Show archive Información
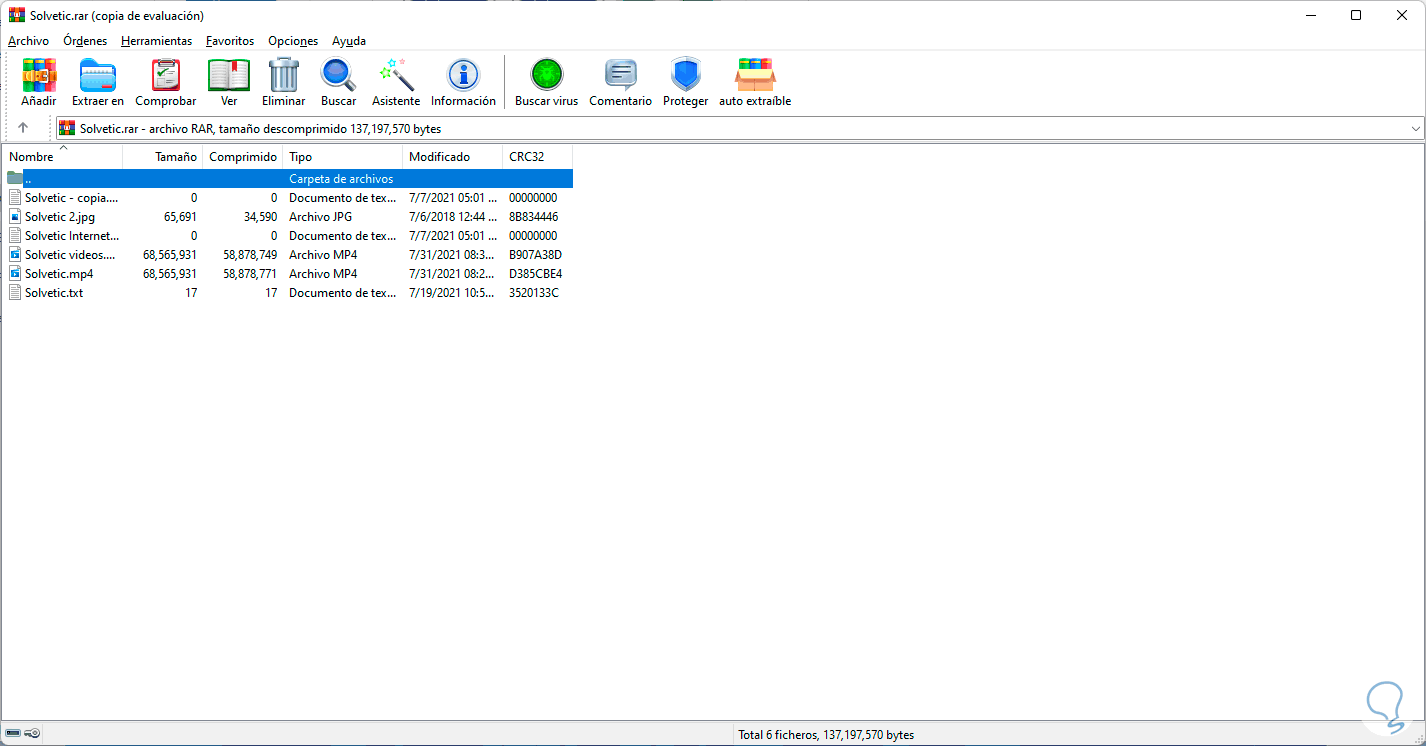The width and height of the screenshot is (1426, 746). click(463, 82)
